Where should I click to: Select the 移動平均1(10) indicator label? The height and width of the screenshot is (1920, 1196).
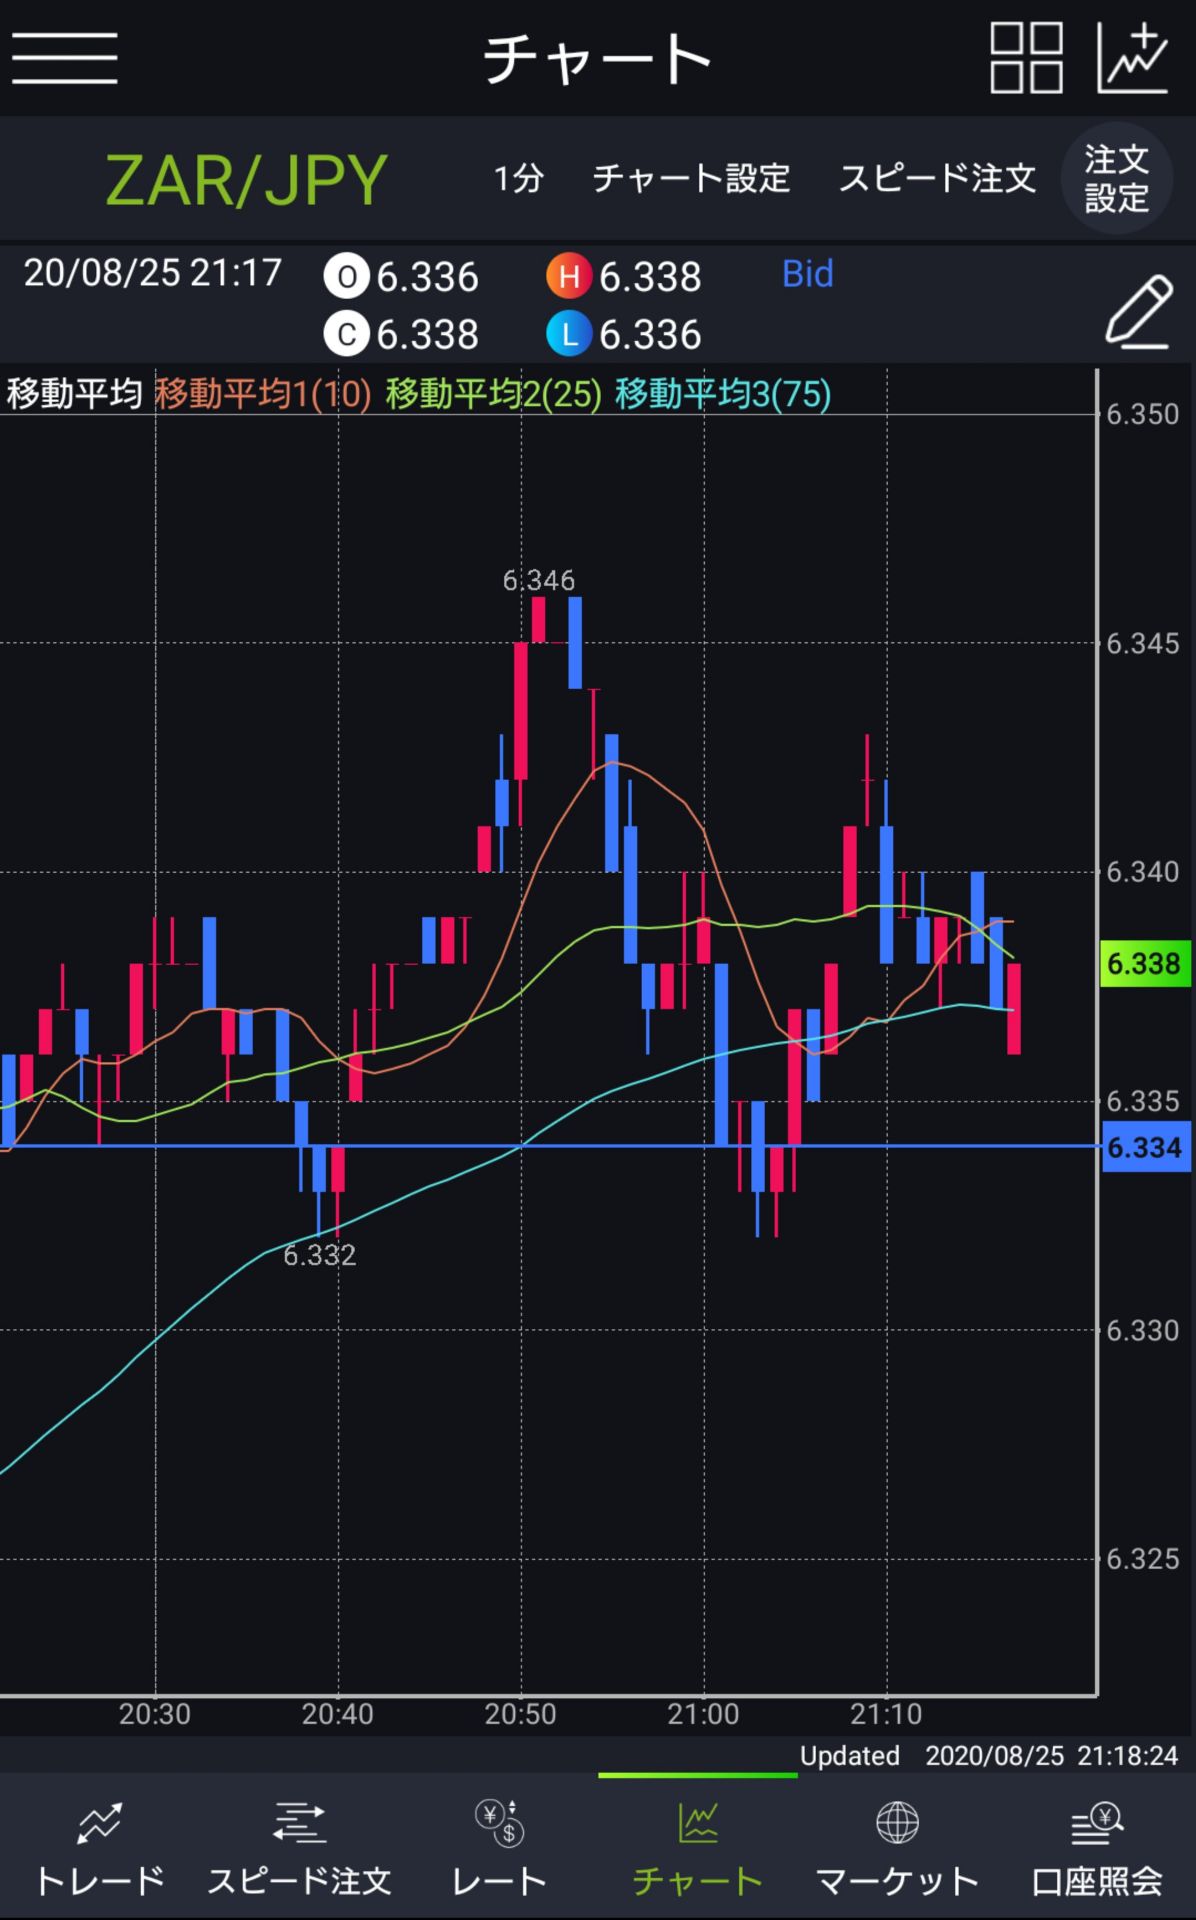point(263,394)
